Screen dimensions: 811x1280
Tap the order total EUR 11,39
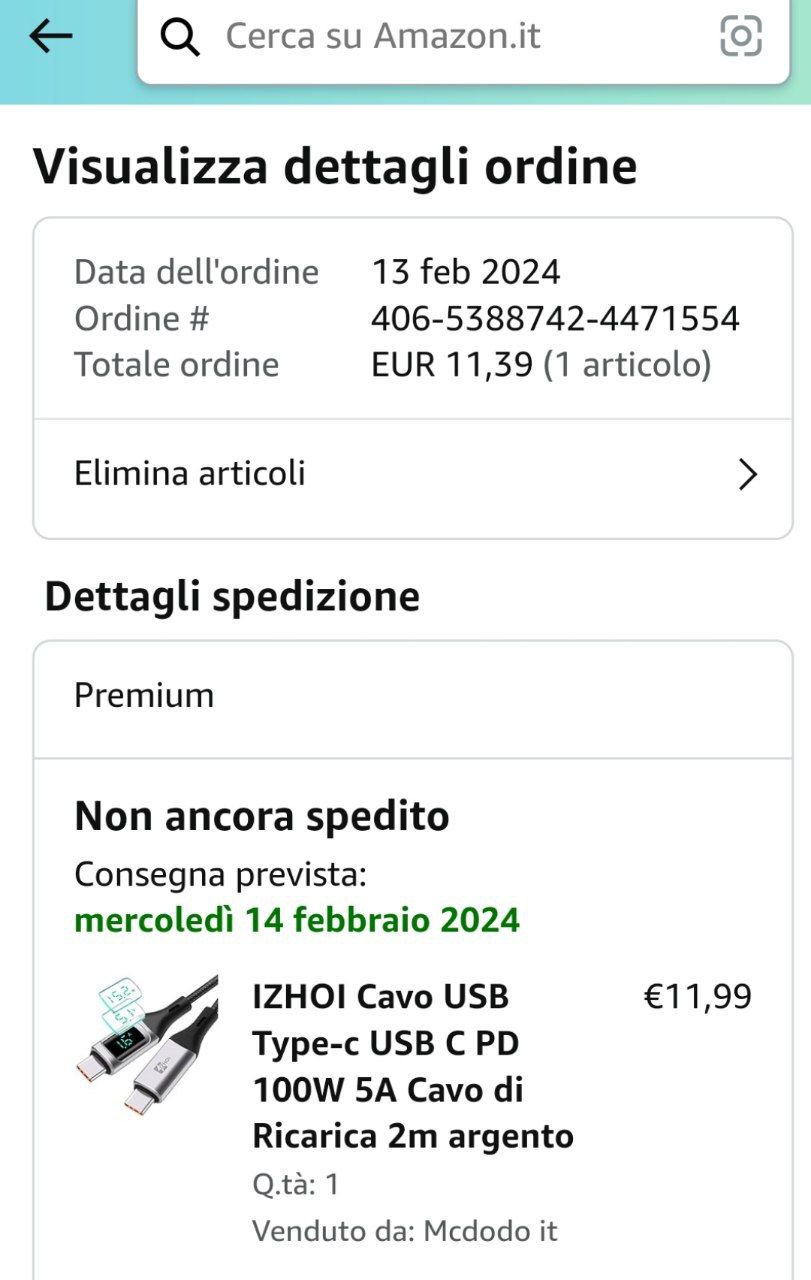pyautogui.click(x=452, y=365)
